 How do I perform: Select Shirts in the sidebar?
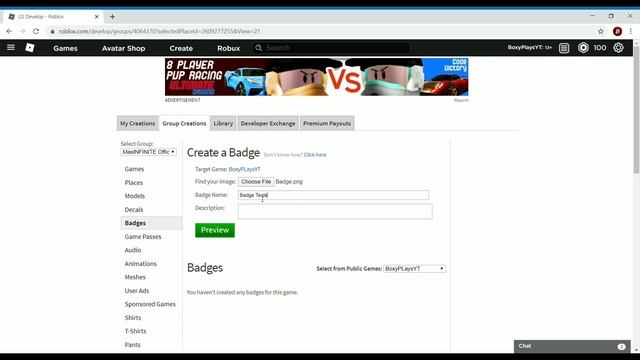[x=133, y=318]
